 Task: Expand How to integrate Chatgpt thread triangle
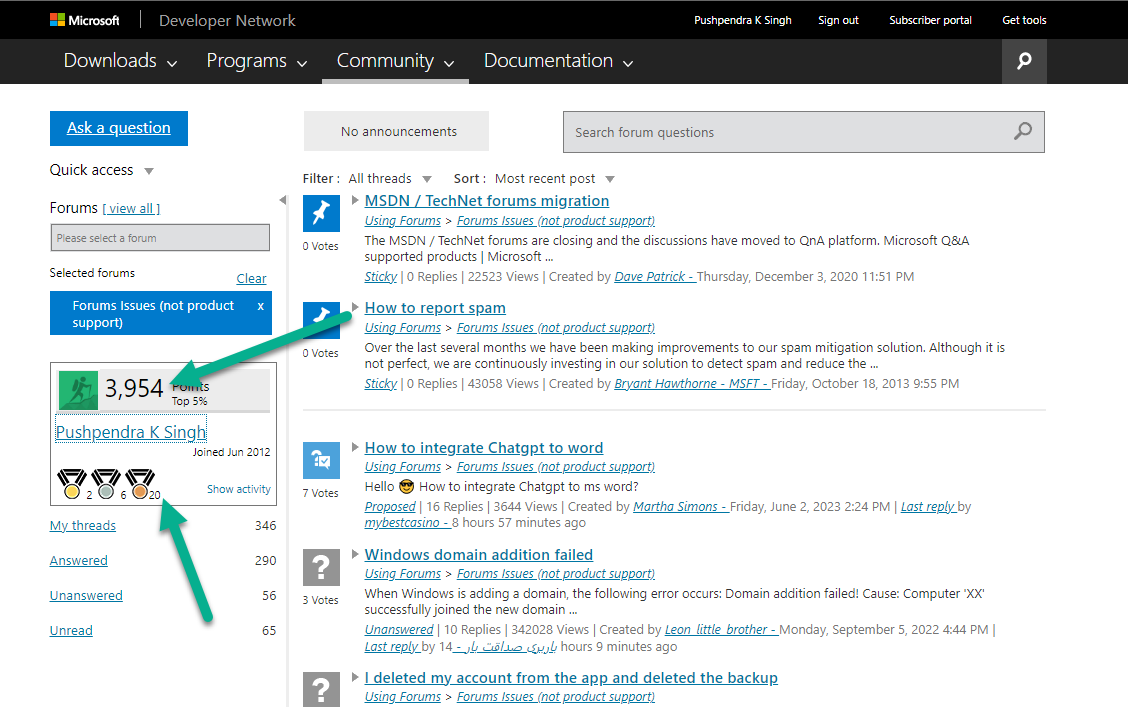(355, 447)
